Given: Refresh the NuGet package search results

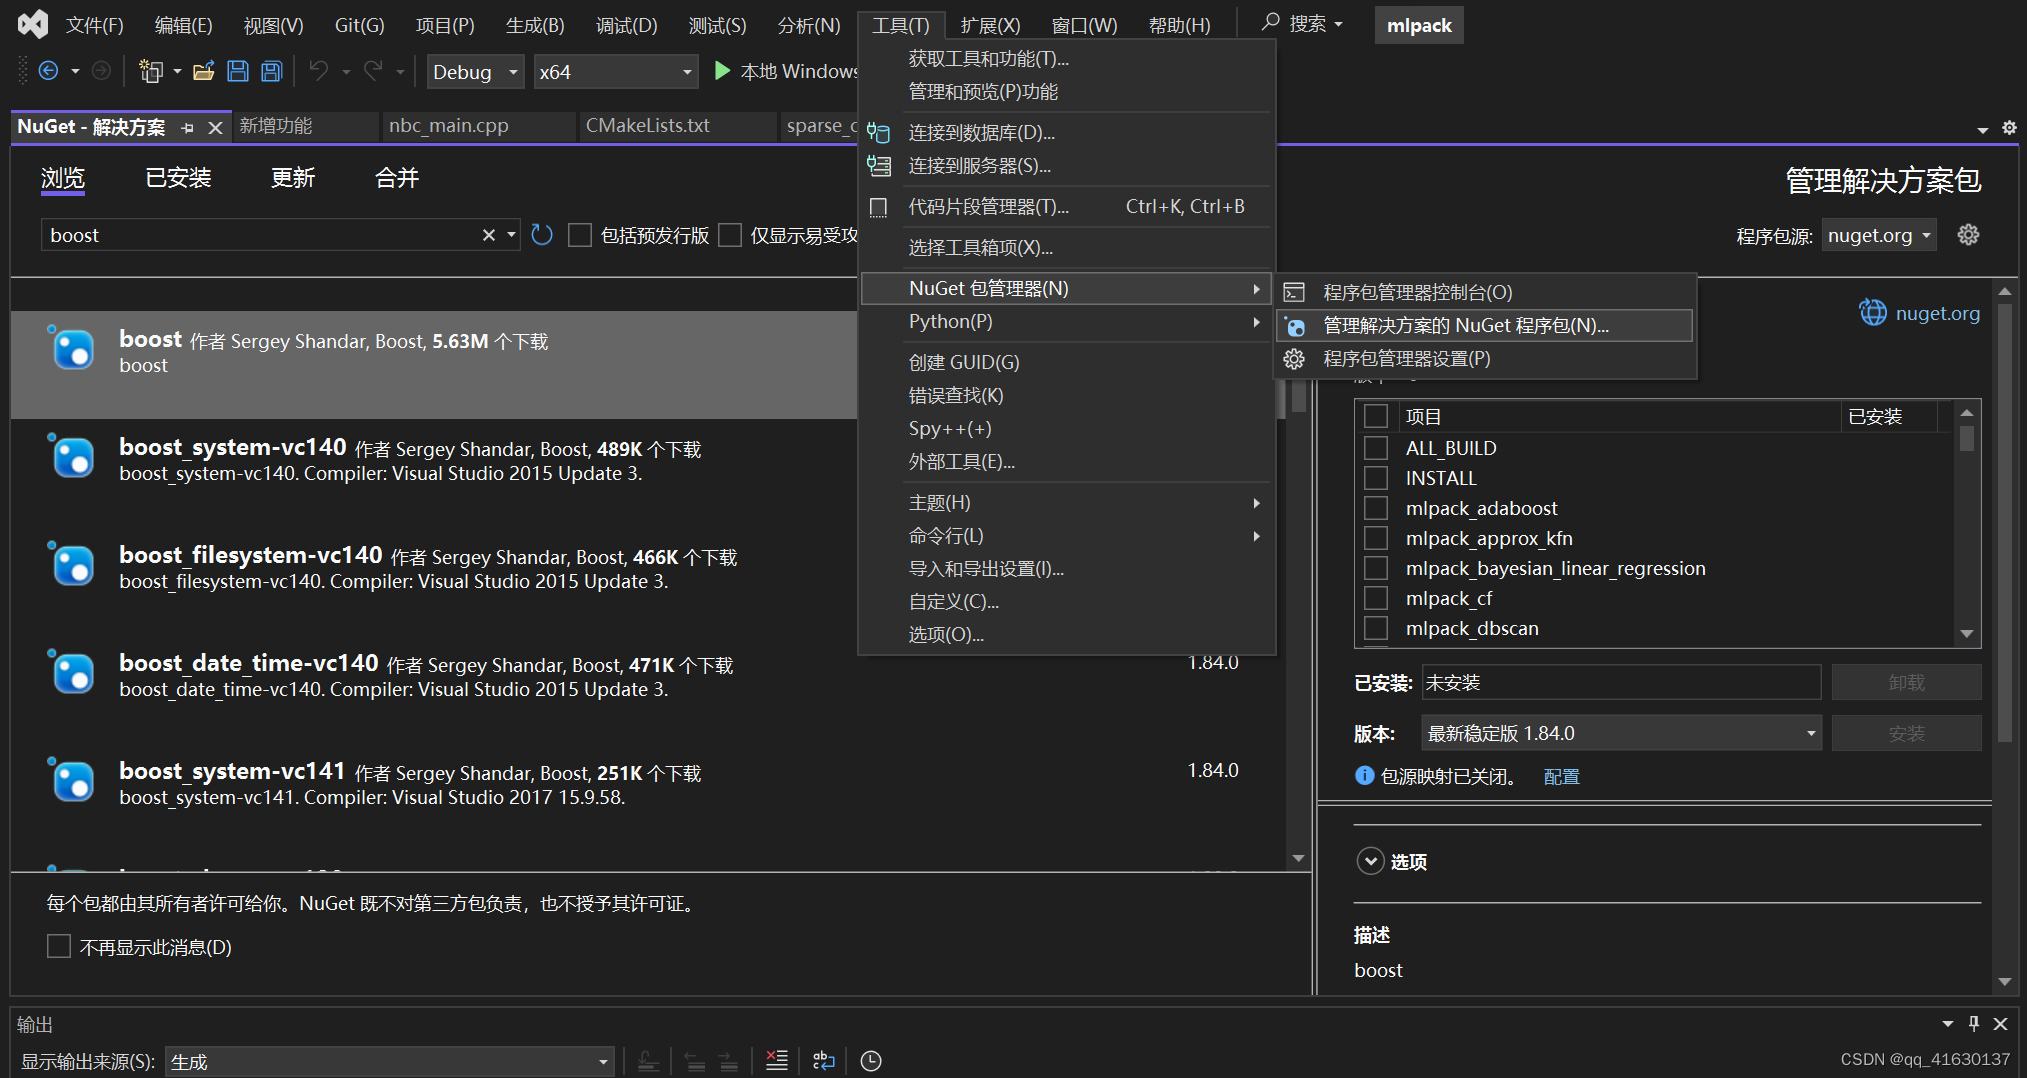Looking at the screenshot, I should click(542, 235).
